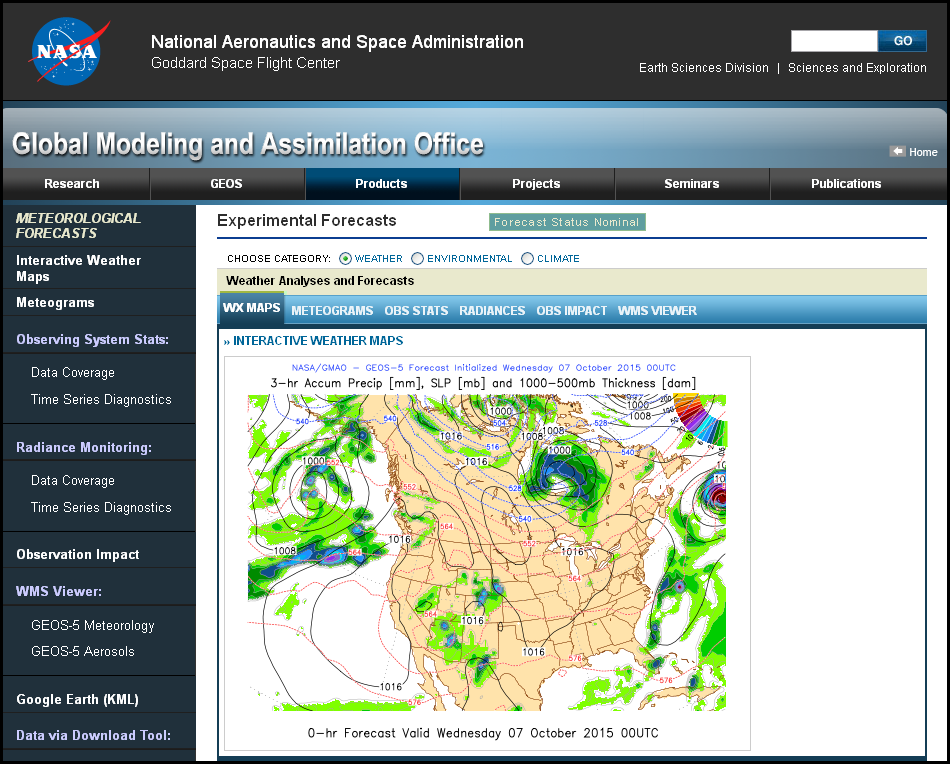Click the Observing System Stats heading
Screen dimensions: 950x764
[x=92, y=339]
